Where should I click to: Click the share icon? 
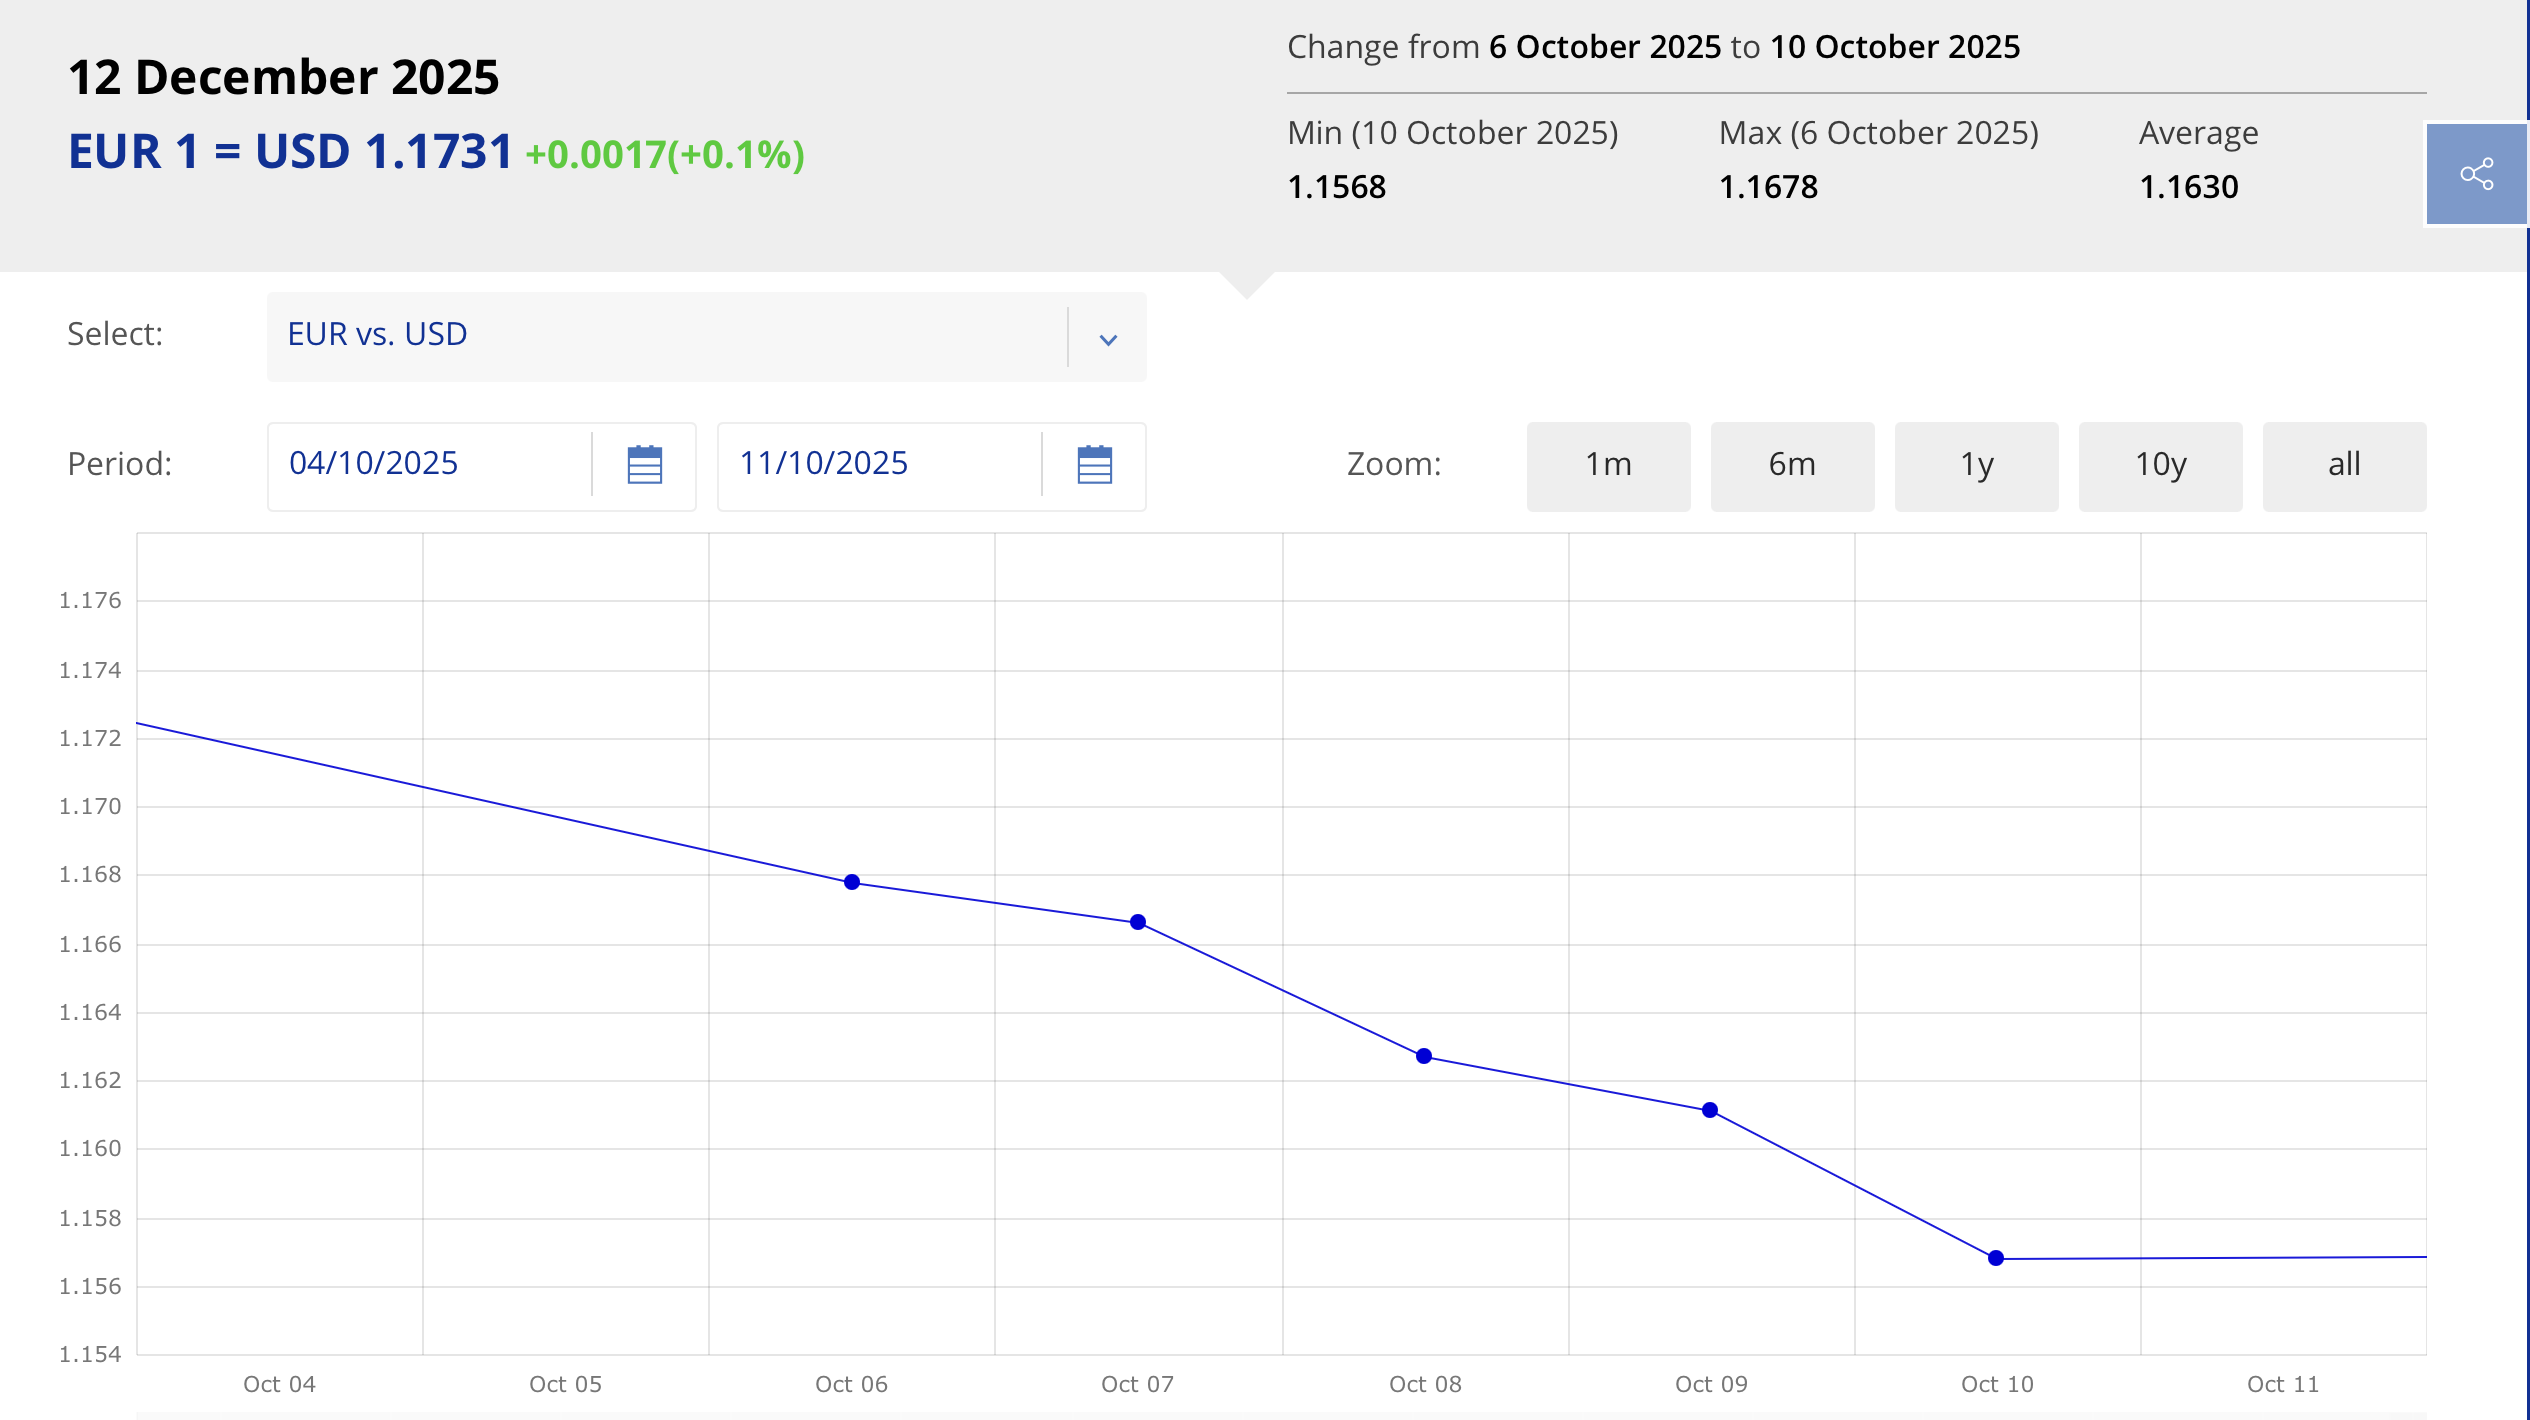click(2477, 174)
